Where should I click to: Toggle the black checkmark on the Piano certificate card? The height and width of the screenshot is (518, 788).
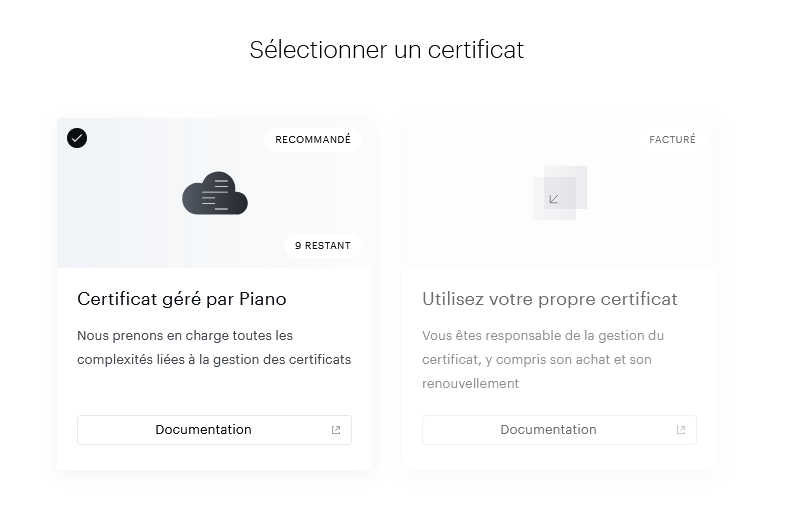[x=77, y=138]
